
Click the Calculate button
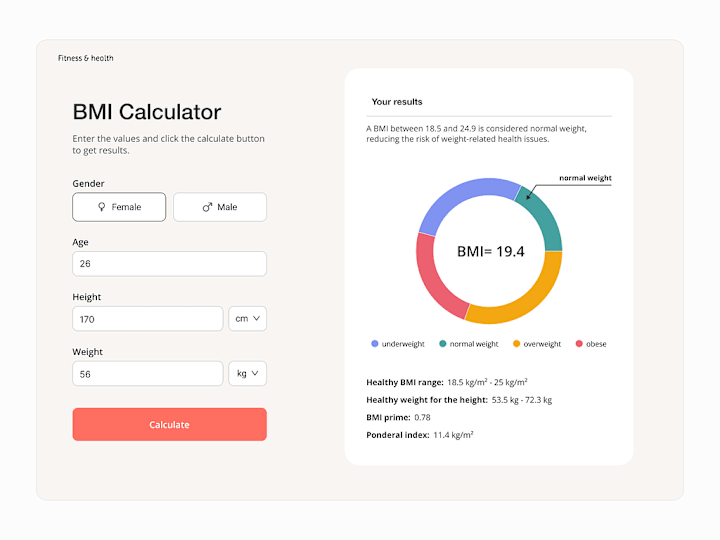(x=169, y=424)
